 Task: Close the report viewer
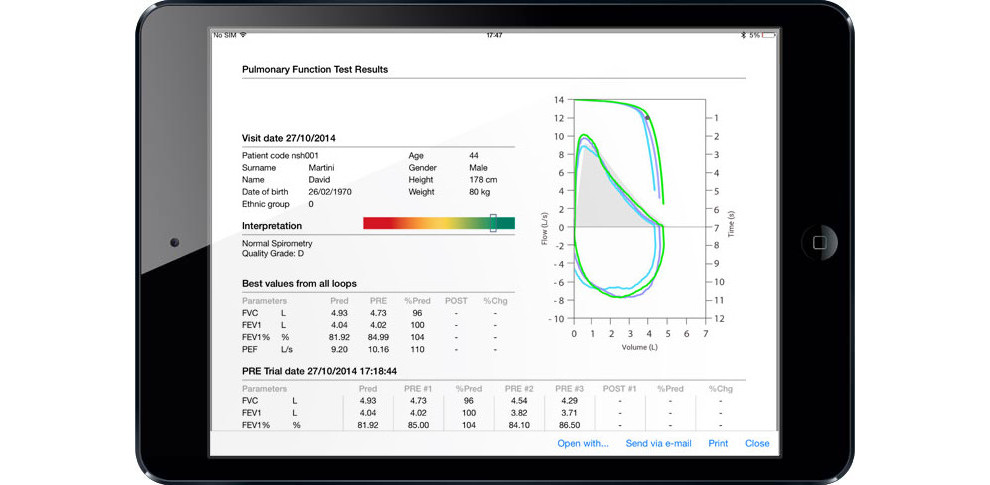click(x=757, y=443)
